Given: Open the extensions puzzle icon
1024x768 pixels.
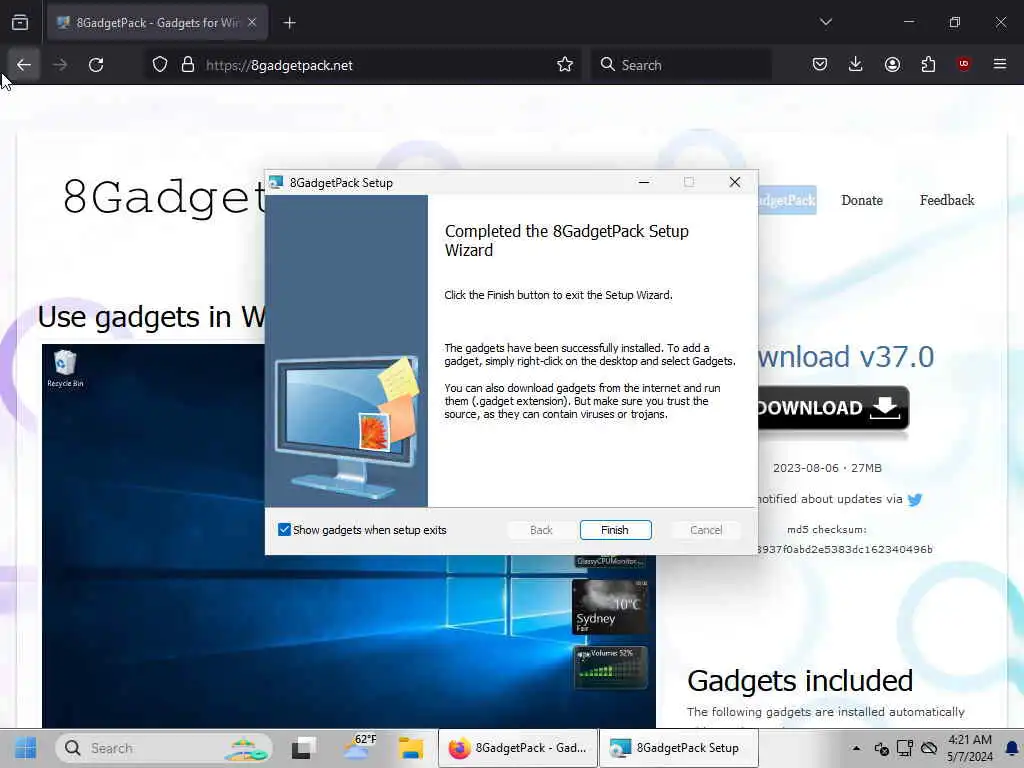Looking at the screenshot, I should (928, 64).
